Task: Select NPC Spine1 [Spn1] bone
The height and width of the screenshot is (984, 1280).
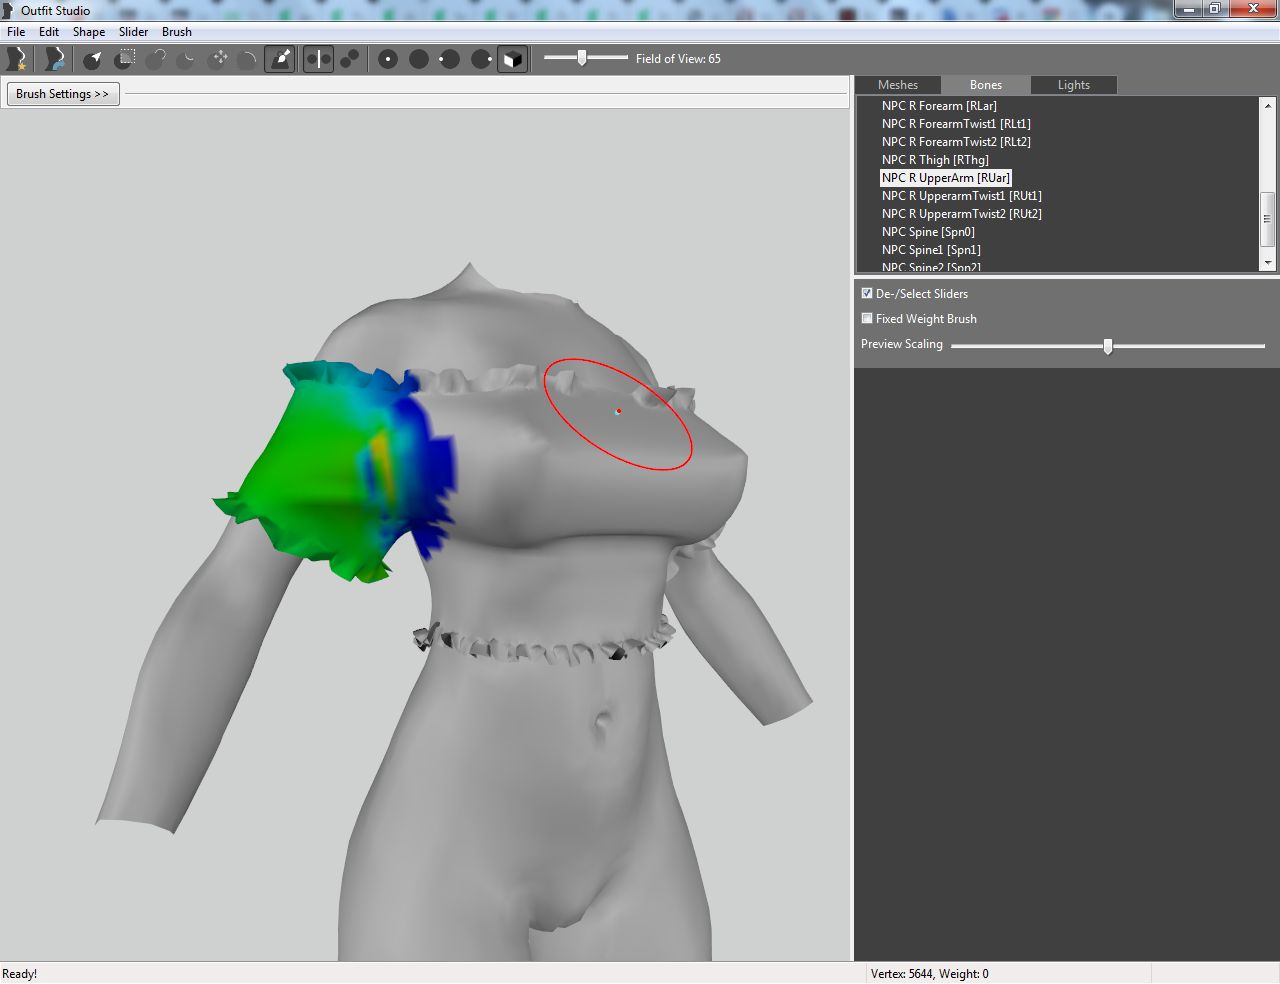Action: pos(931,250)
